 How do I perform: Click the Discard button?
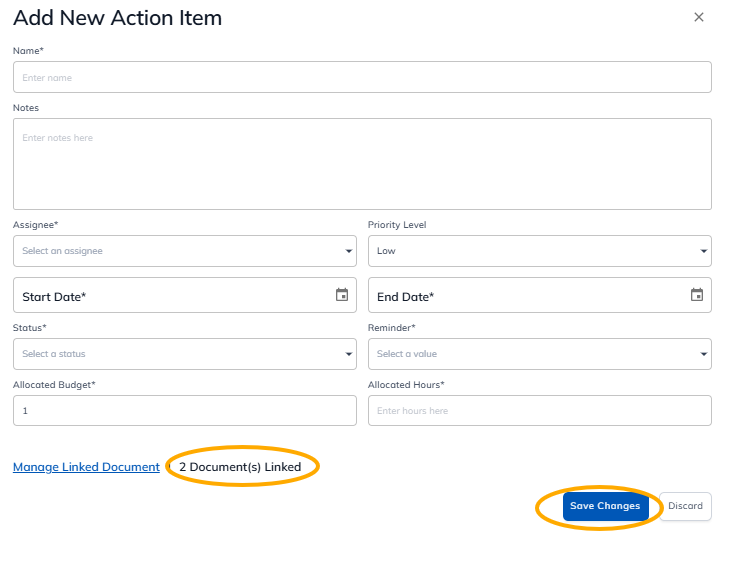[685, 506]
